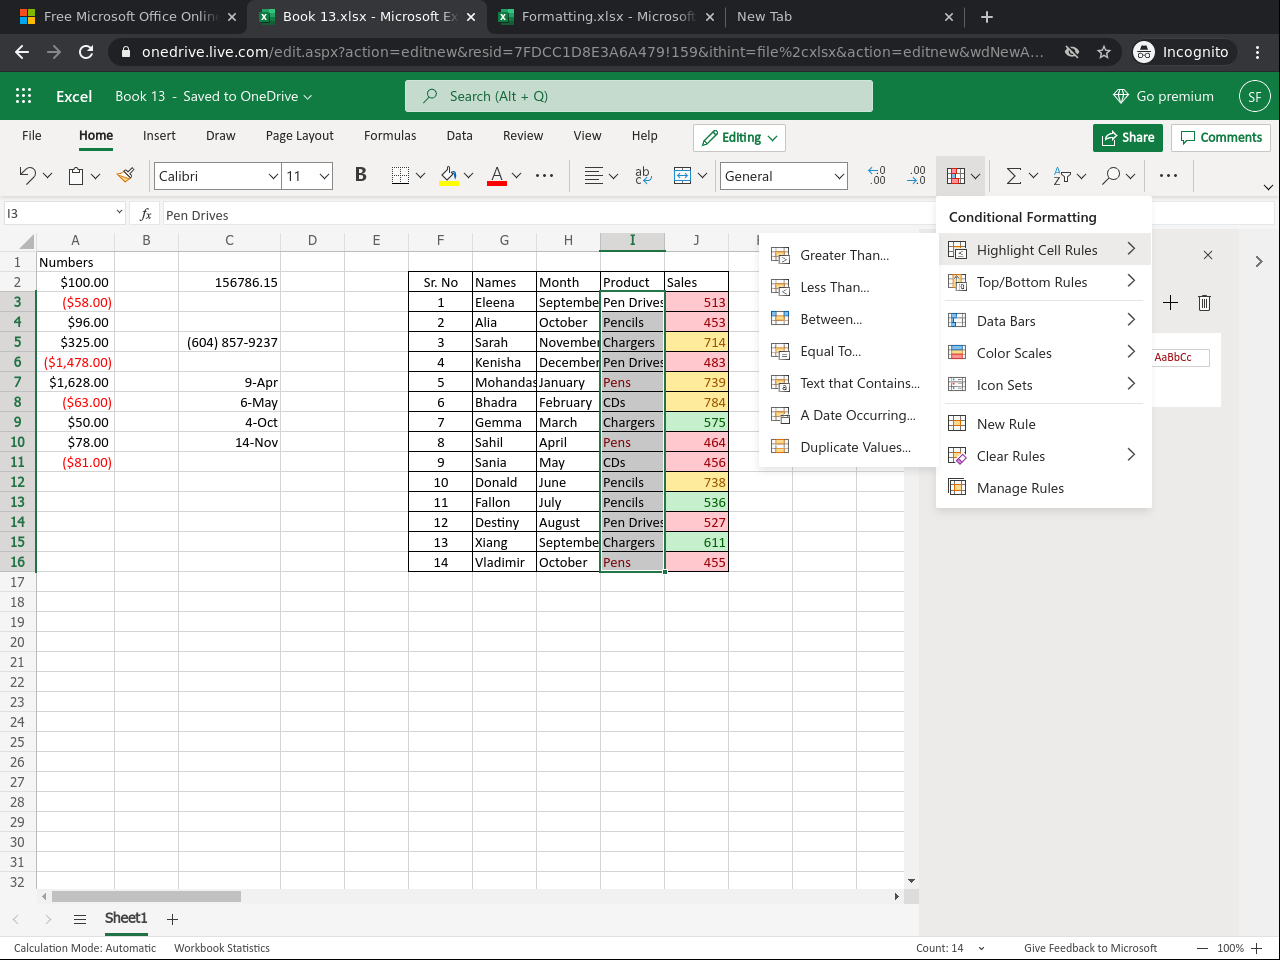1280x960 pixels.
Task: Click the Search (Alt + Q) box
Action: (x=639, y=96)
